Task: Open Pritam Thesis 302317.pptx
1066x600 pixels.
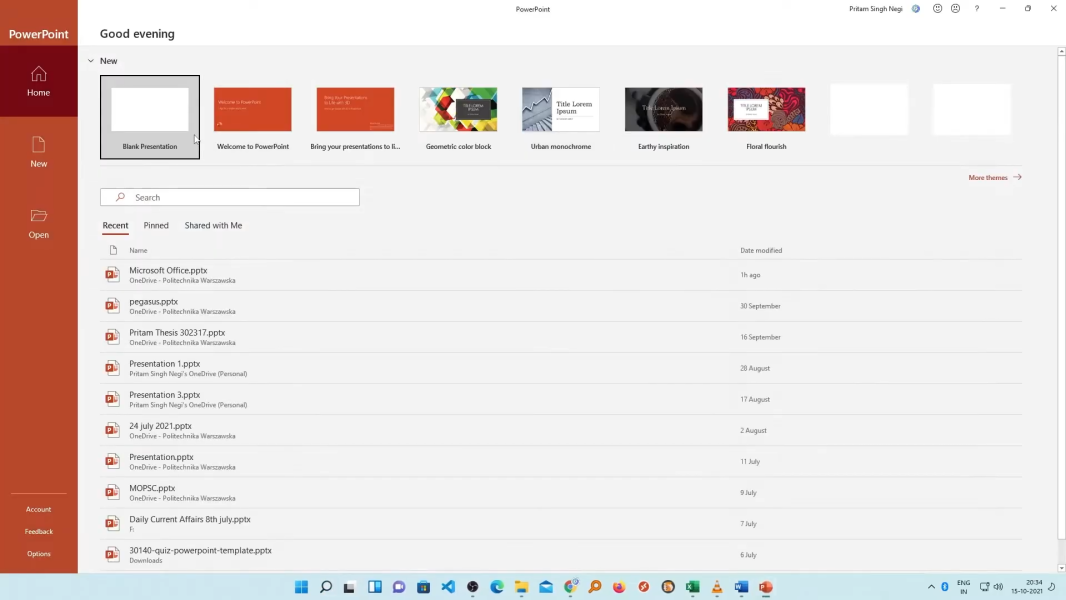Action: [x=561, y=337]
